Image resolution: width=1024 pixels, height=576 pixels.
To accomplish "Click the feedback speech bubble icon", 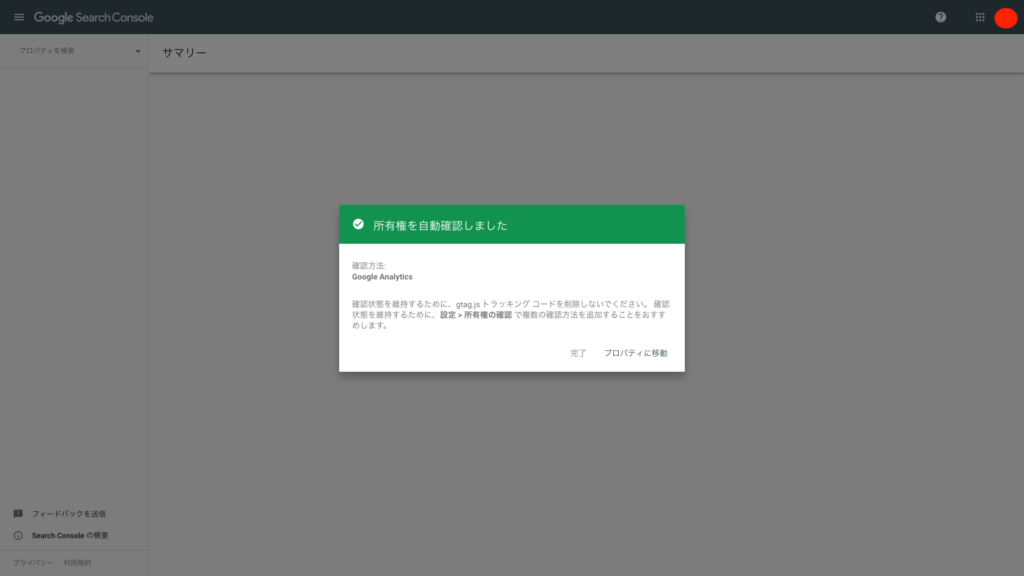I will click(18, 514).
